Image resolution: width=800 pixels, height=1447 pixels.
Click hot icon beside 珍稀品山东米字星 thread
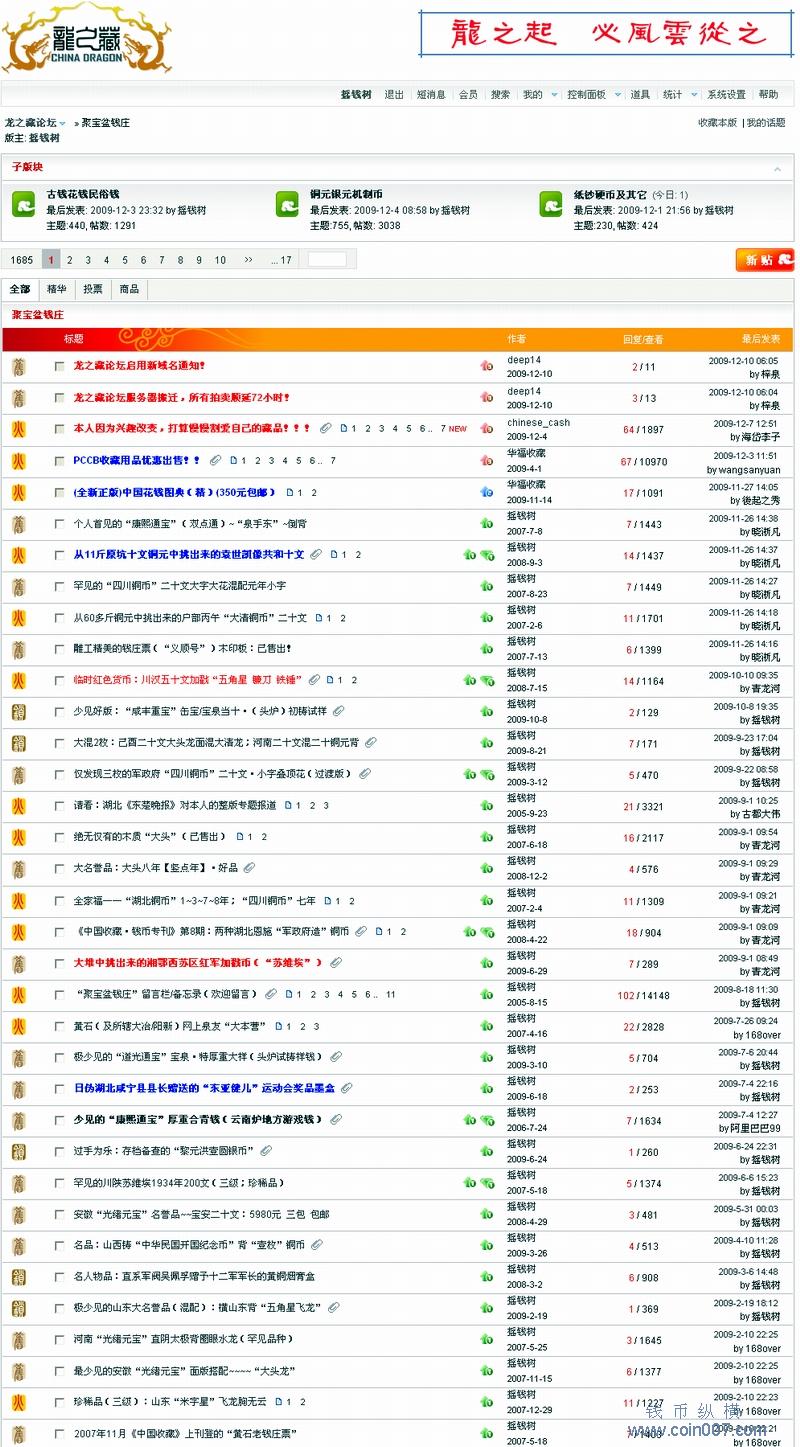[18, 1403]
